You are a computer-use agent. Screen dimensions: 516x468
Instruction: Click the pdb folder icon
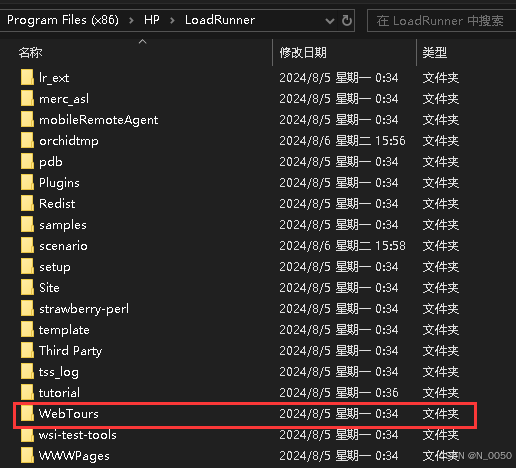(x=27, y=161)
